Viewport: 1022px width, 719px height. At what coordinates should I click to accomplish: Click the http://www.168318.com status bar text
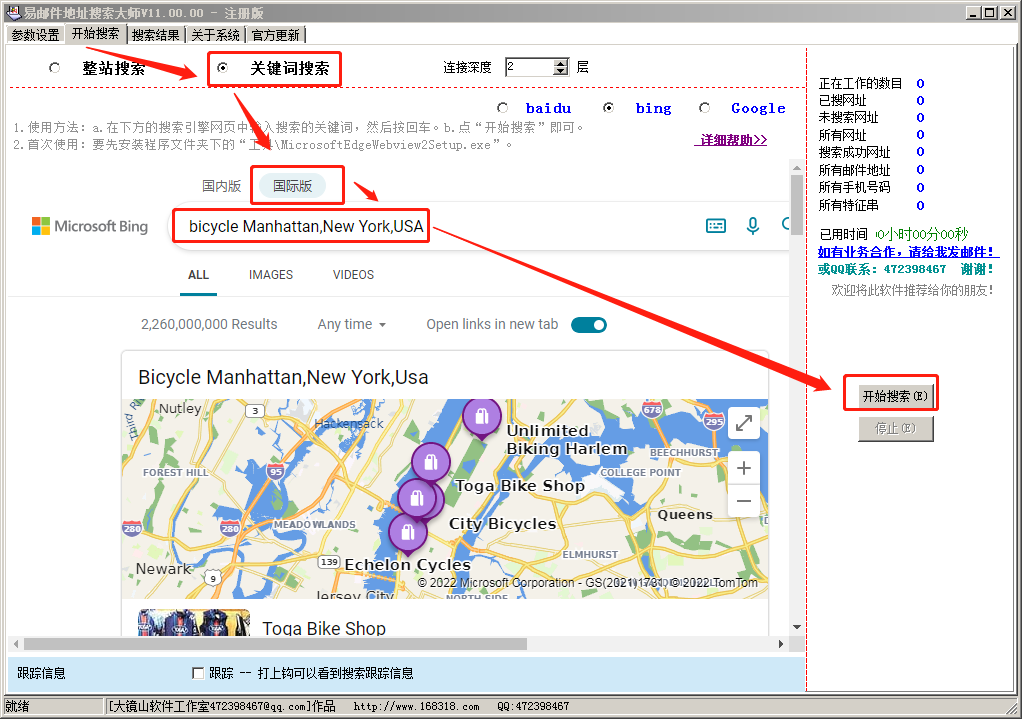click(416, 706)
